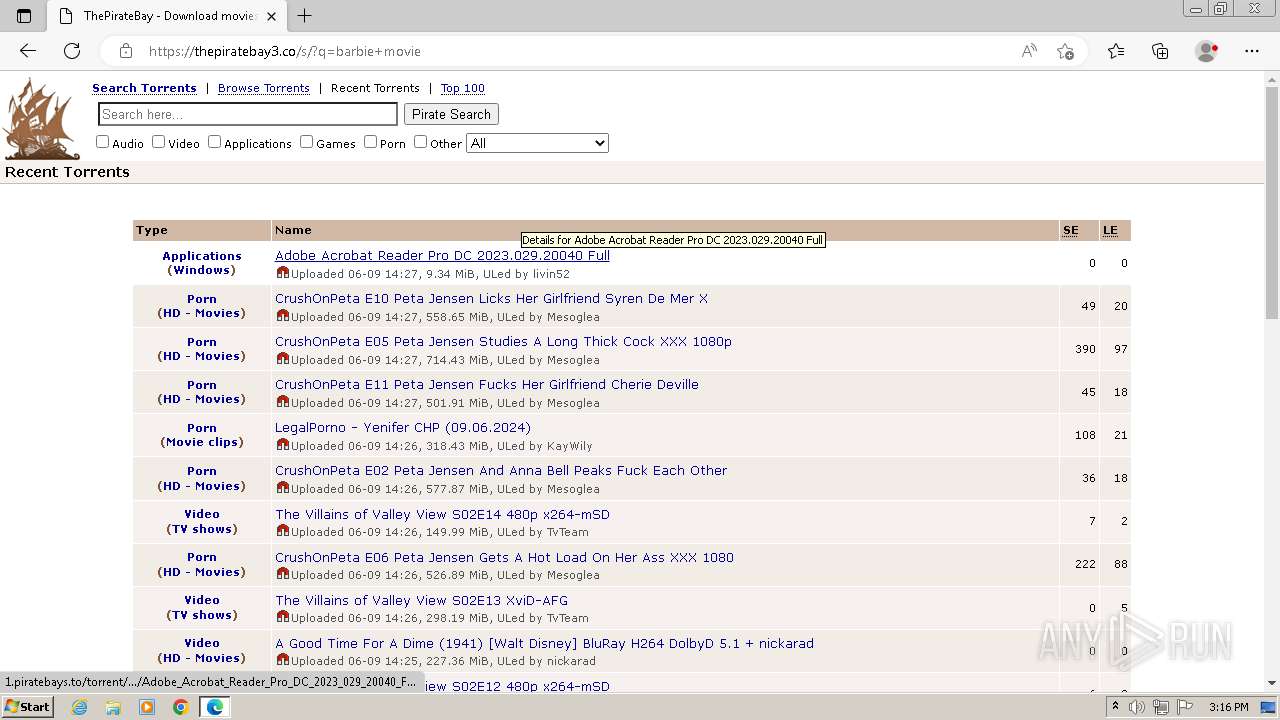The width and height of the screenshot is (1280, 720).
Task: Go back with browser back arrow
Action: [x=28, y=51]
